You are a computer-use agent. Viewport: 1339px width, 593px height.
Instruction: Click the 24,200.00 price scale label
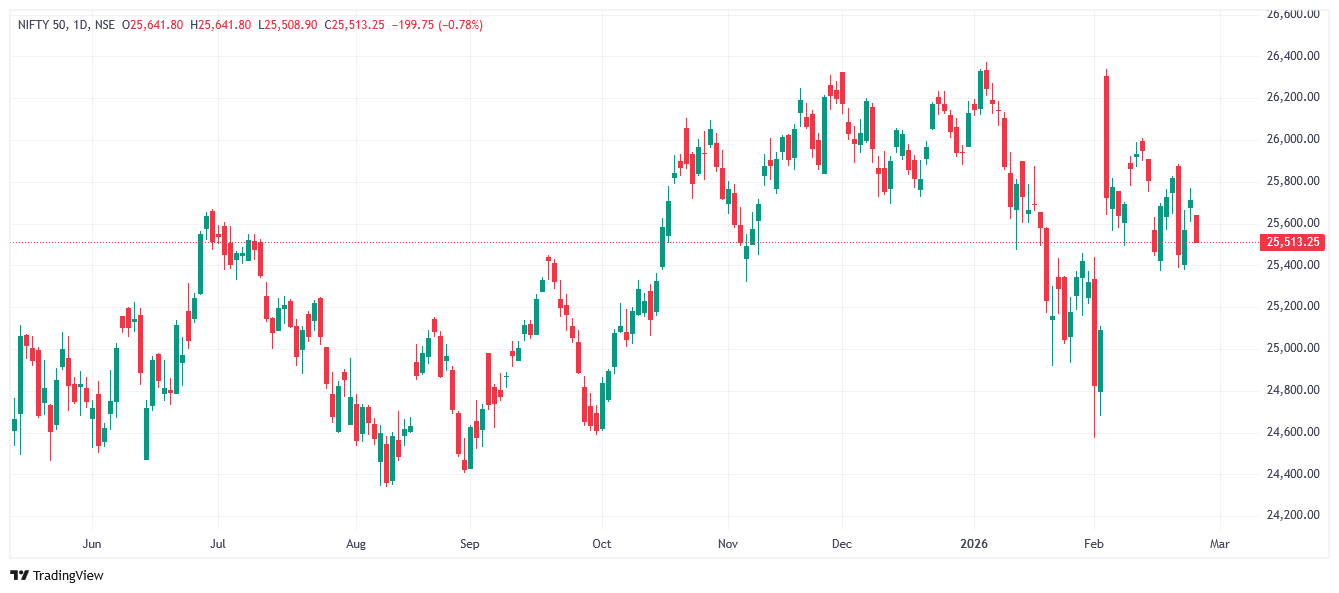point(1293,515)
